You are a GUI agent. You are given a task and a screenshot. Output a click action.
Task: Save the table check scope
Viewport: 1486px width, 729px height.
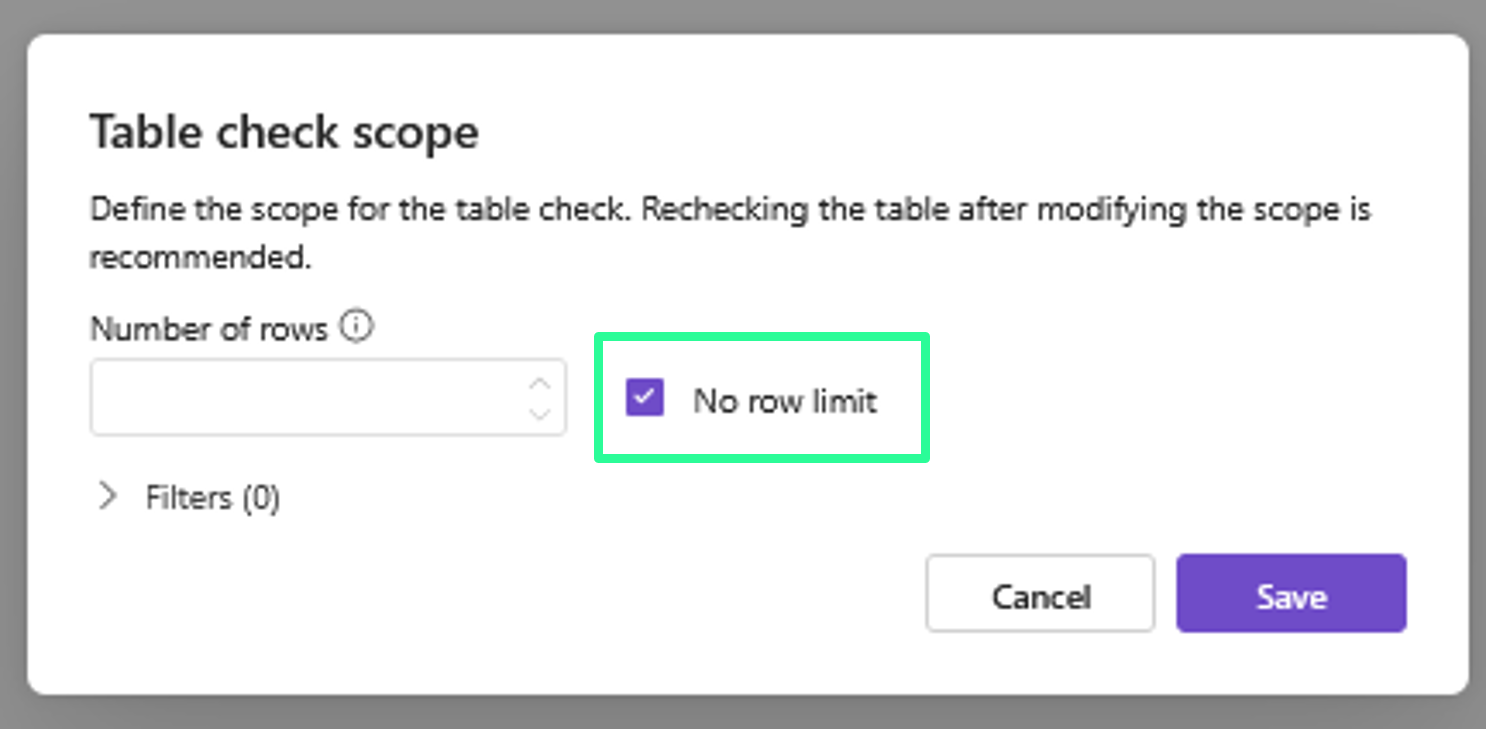pyautogui.click(x=1291, y=594)
